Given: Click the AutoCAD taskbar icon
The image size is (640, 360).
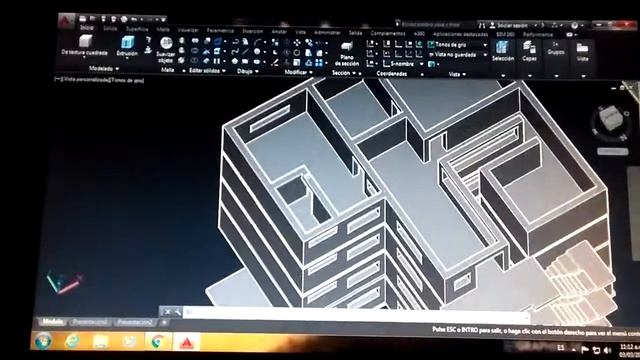Looking at the screenshot, I should pyautogui.click(x=187, y=342).
